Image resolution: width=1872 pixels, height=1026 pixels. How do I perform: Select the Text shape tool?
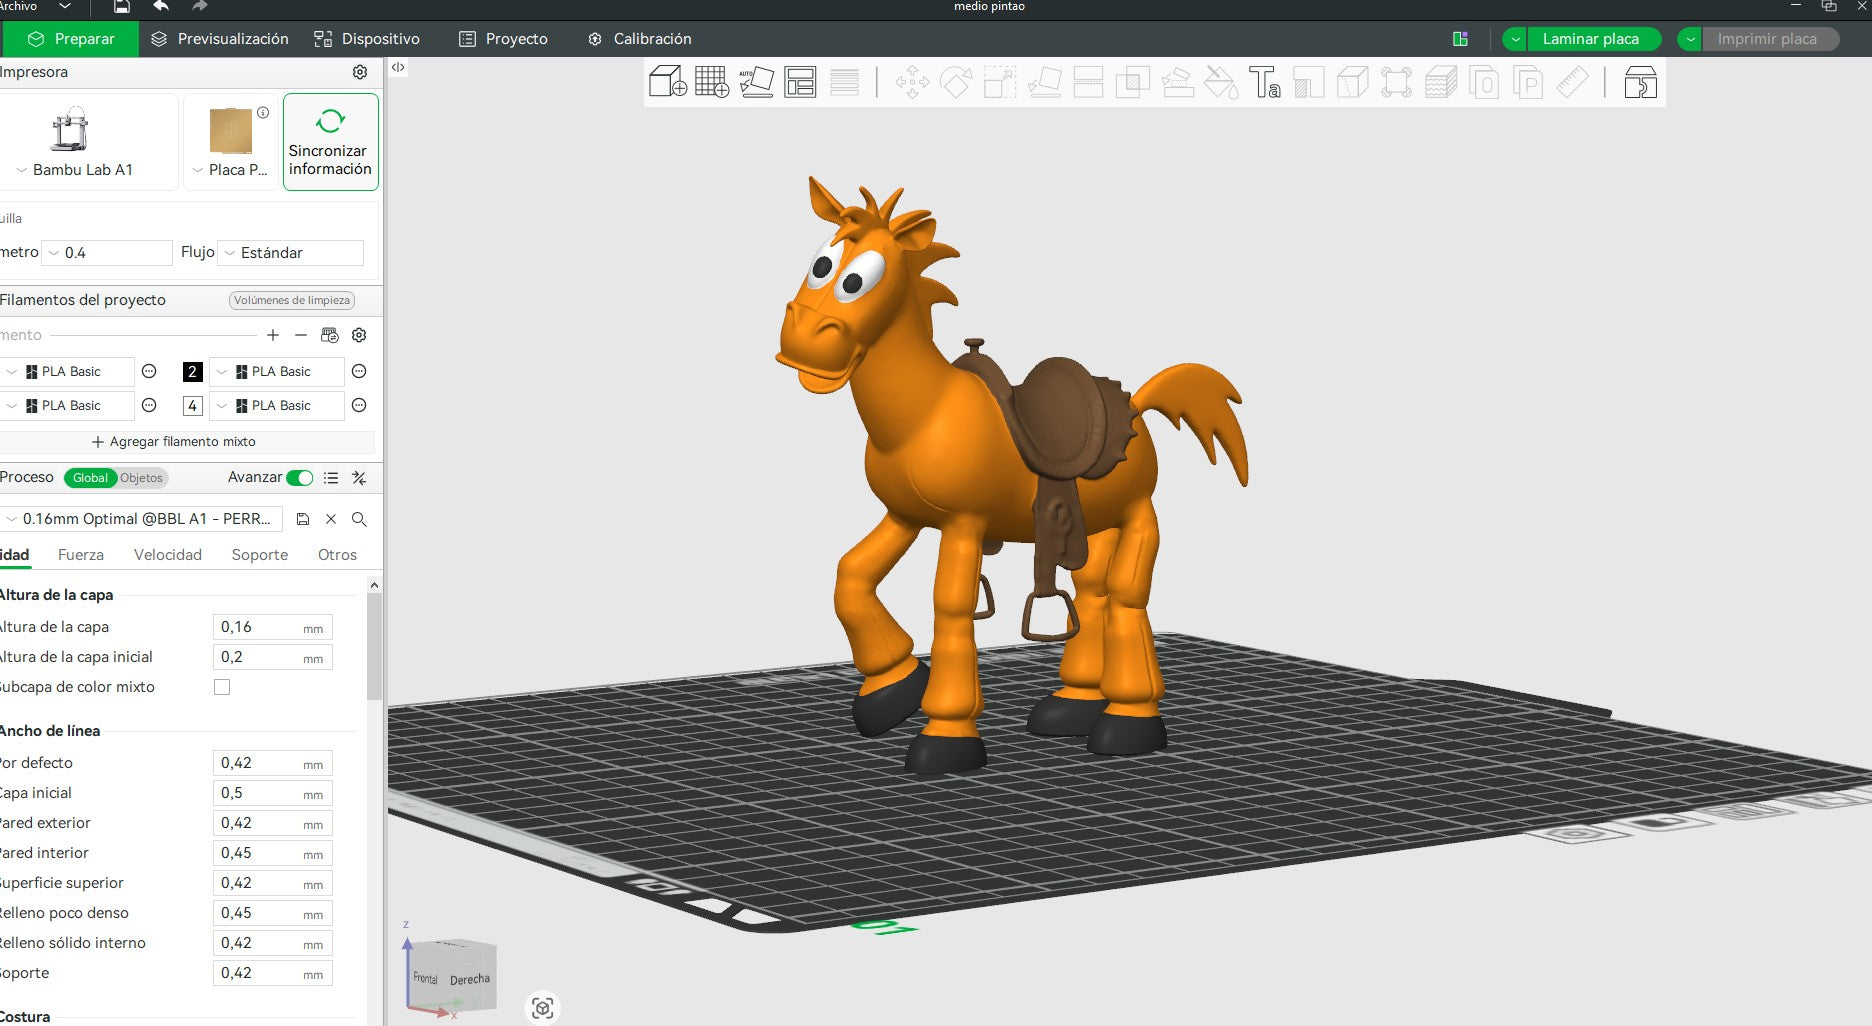pos(1264,82)
